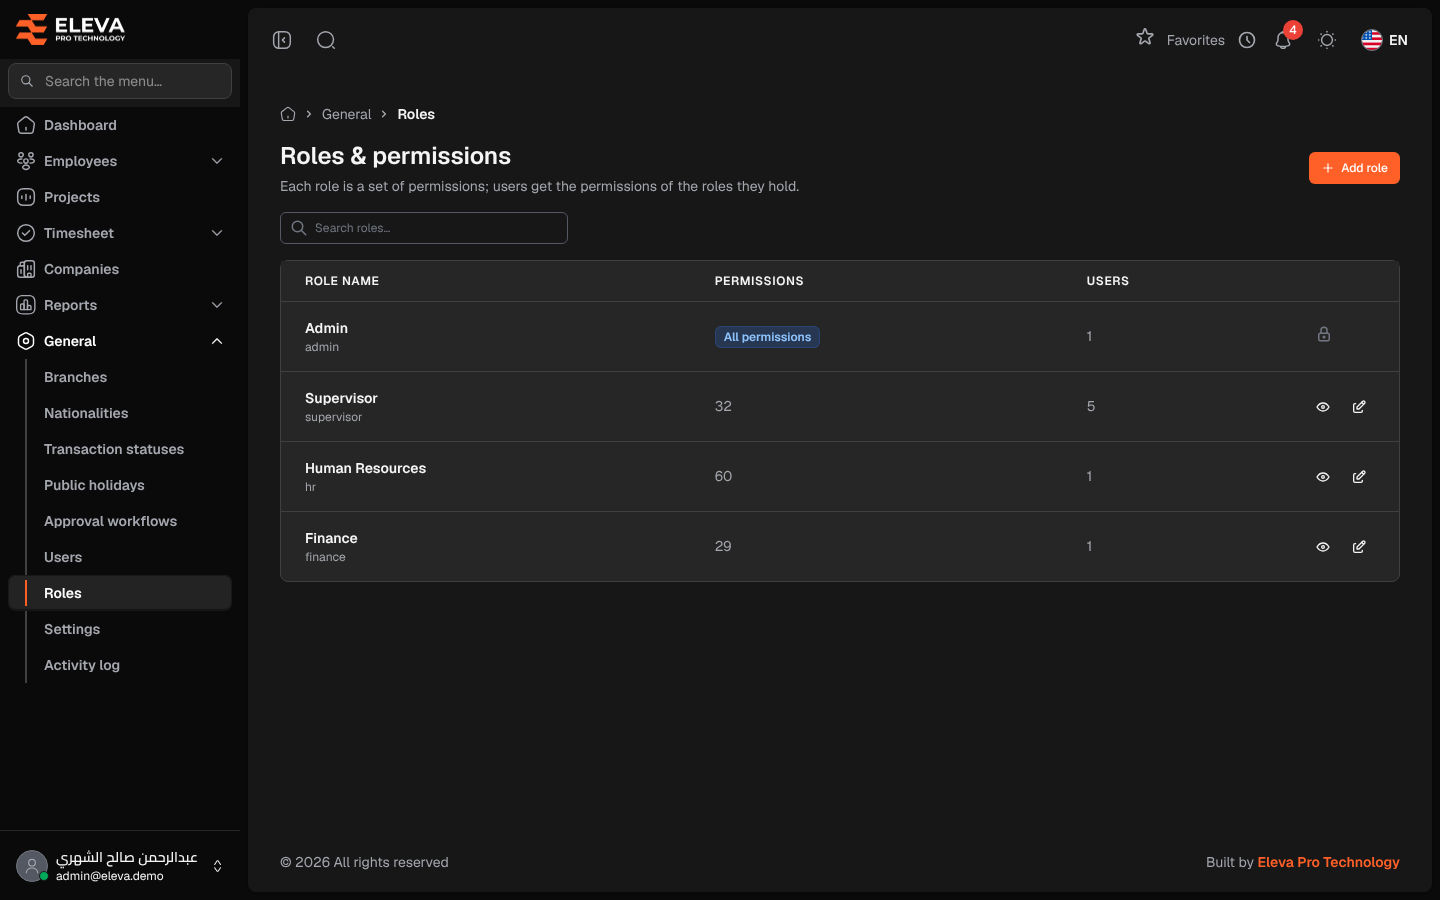Image resolution: width=1440 pixels, height=900 pixels.
Task: Expand the Reports menu chevron
Action: 217,305
